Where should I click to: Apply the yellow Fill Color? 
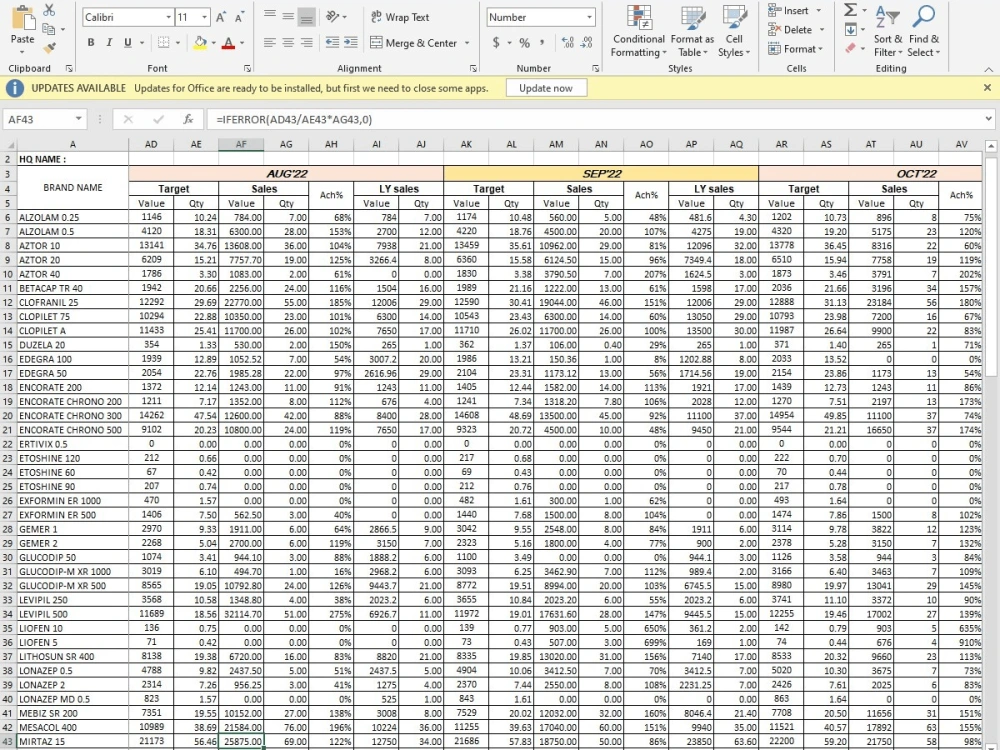click(x=200, y=43)
